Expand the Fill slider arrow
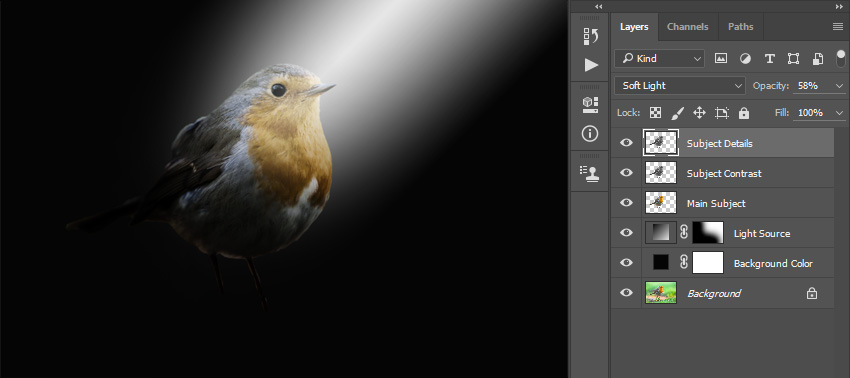 coord(840,113)
